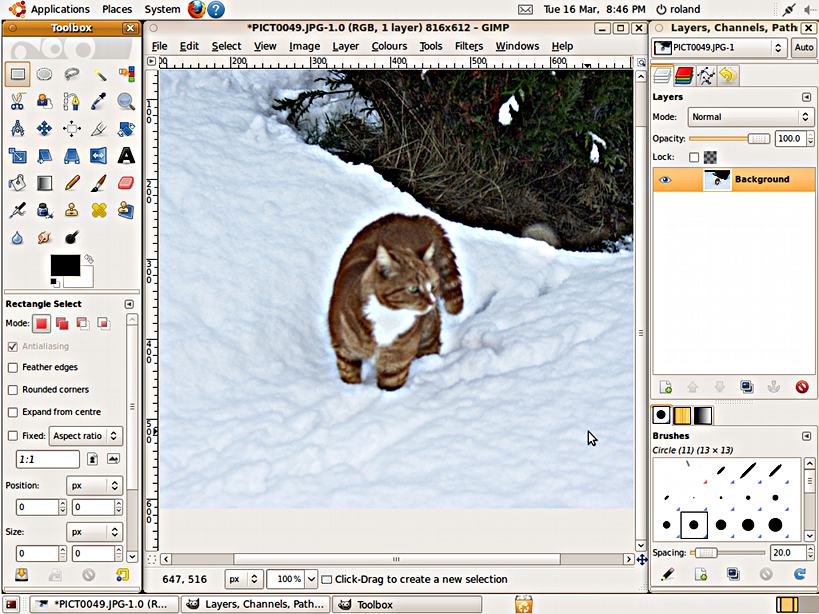Open the Colours menu
Viewport: 819px width, 614px height.
click(389, 46)
